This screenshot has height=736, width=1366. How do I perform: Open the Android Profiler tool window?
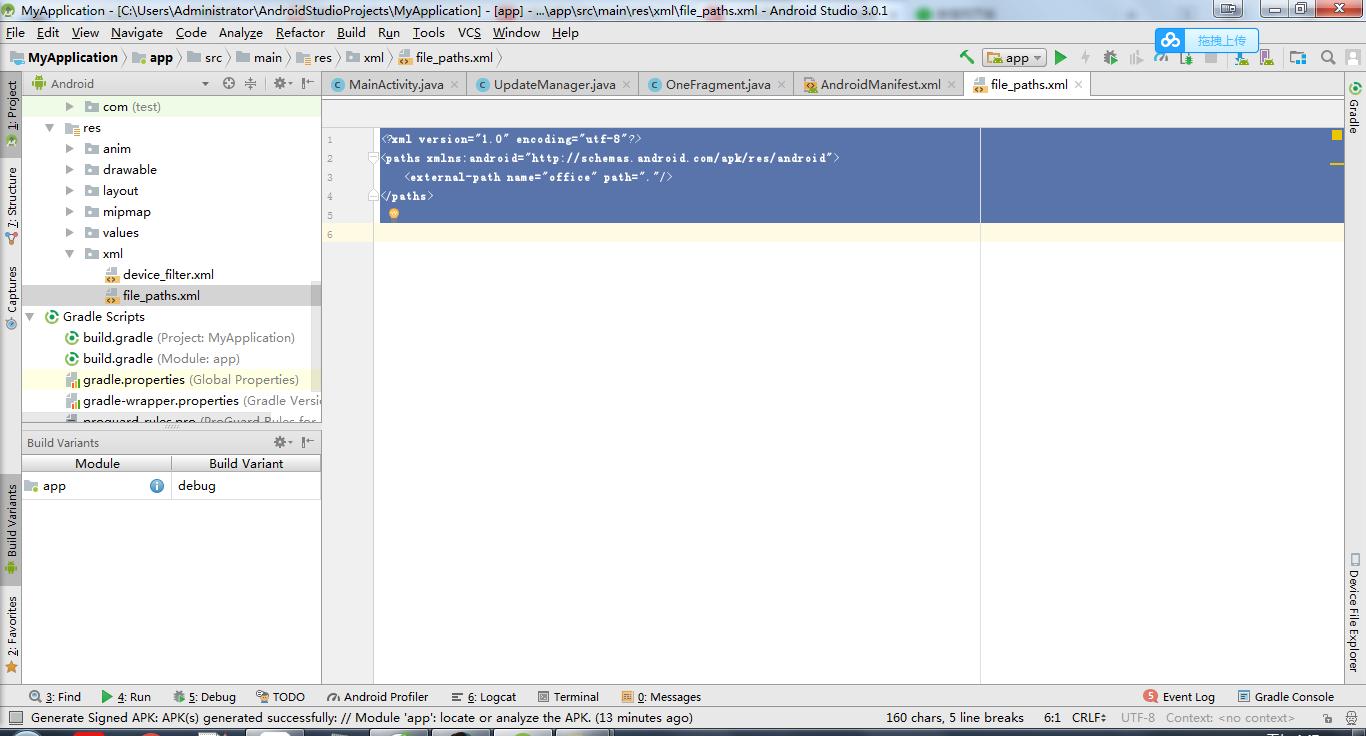[x=376, y=697]
